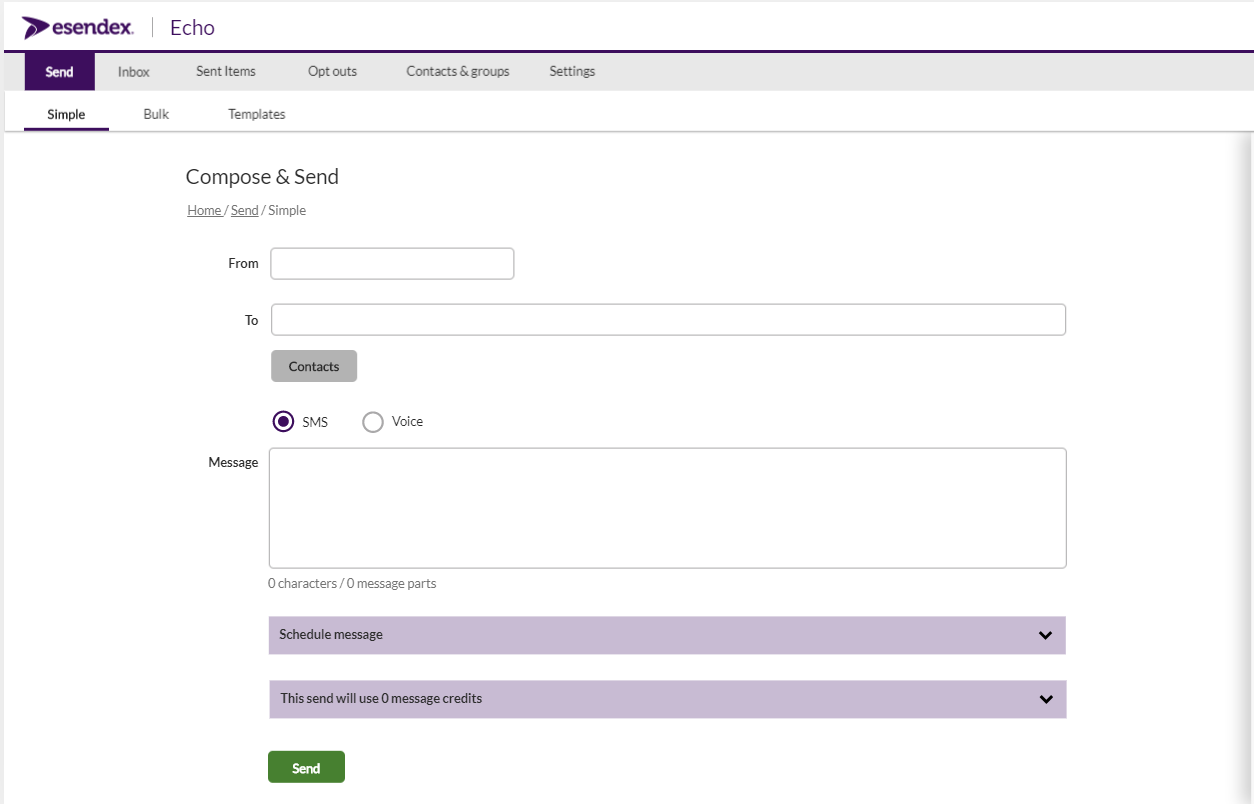Select the SMS radio button
This screenshot has width=1254, height=804.
(x=283, y=422)
